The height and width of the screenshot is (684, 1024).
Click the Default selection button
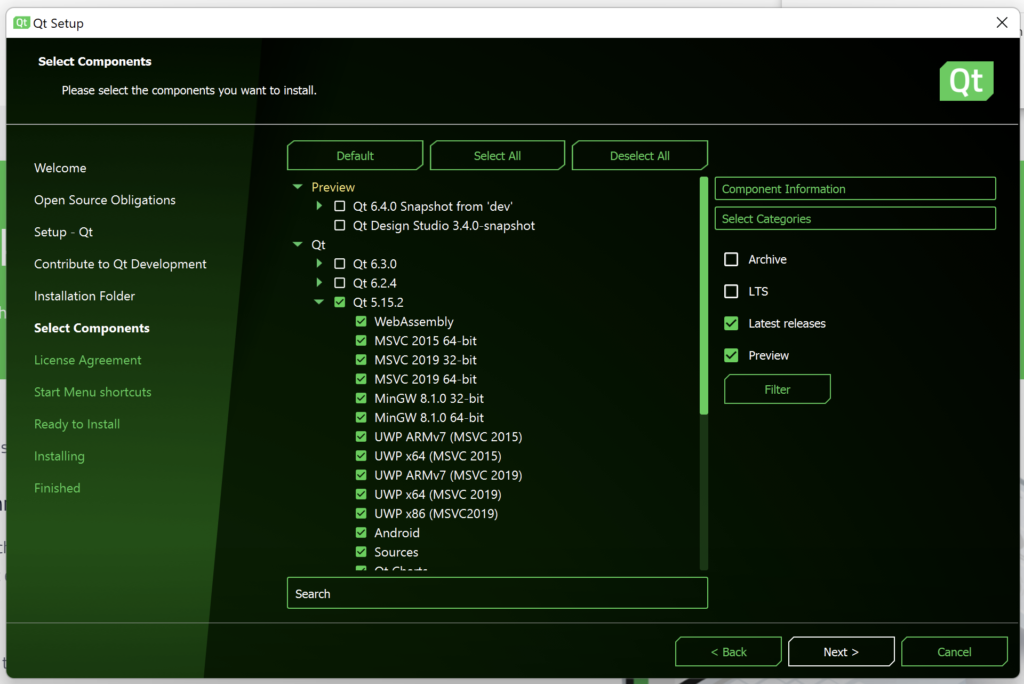355,155
